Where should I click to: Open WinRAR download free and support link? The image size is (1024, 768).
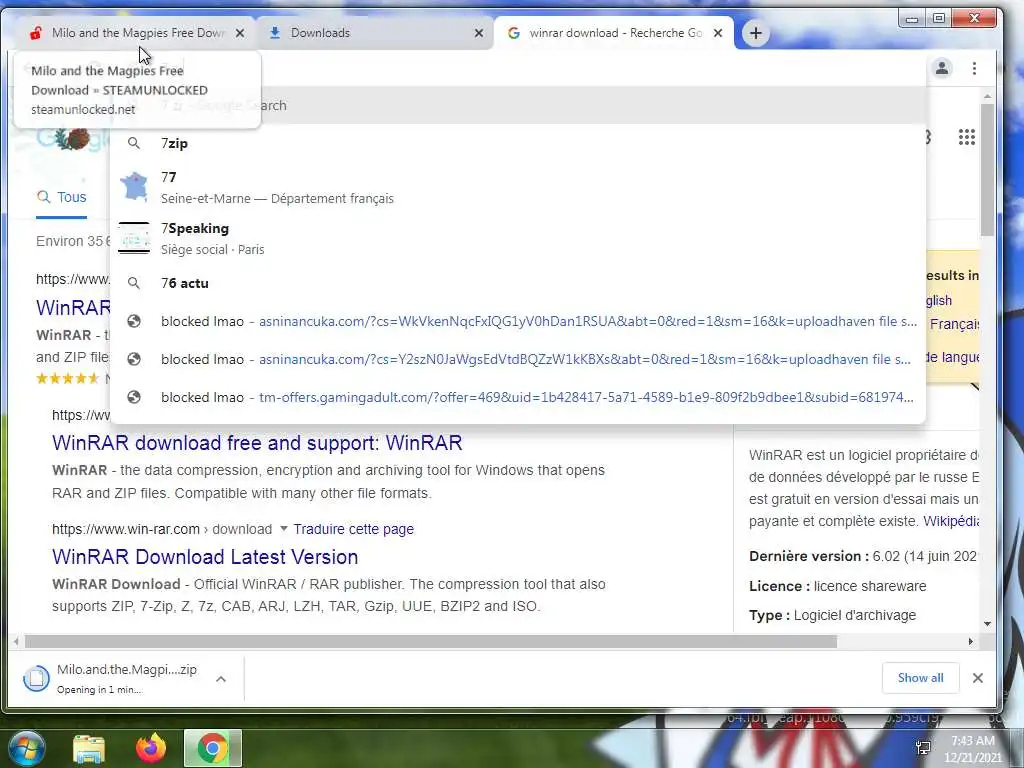(257, 443)
